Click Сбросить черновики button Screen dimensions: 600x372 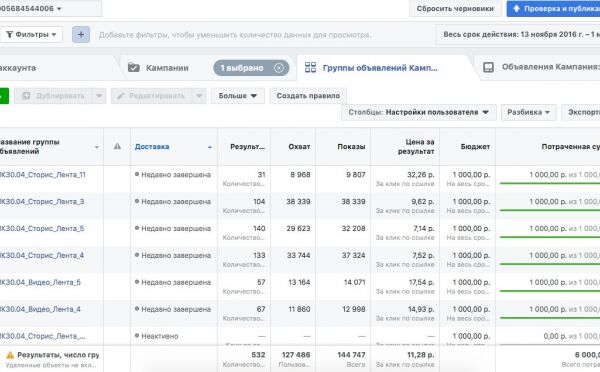pyautogui.click(x=455, y=8)
